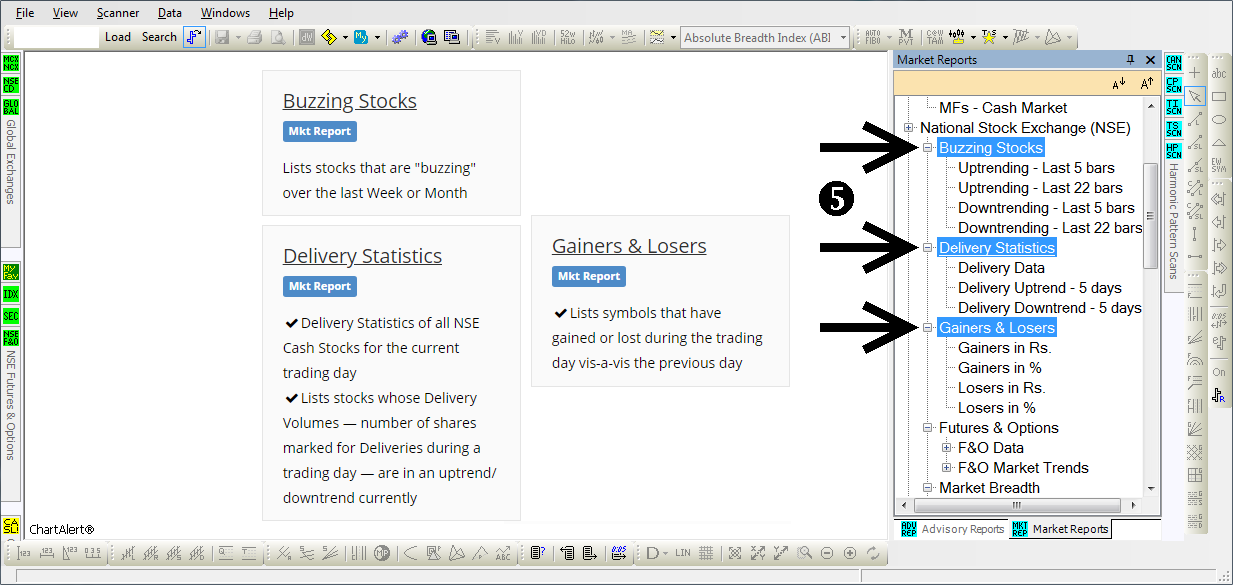1233x585 pixels.
Task: Sort market reports ascending A-down icon
Action: [x=1120, y=84]
